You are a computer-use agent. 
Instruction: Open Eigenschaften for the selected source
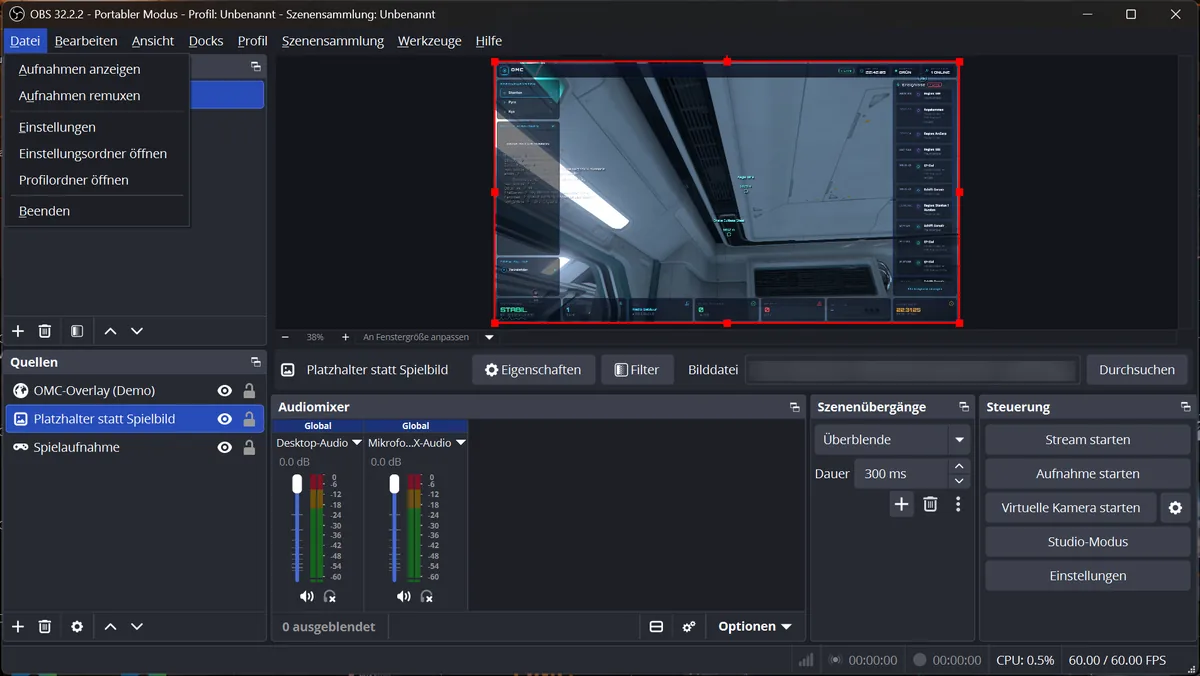(x=533, y=370)
